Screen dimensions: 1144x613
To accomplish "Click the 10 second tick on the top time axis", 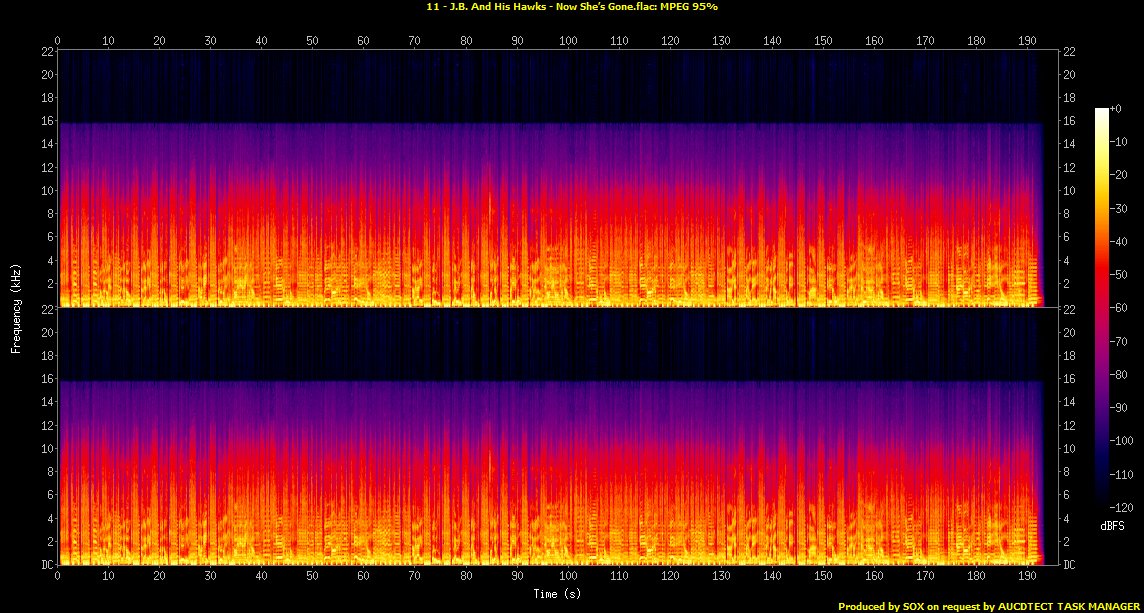I will point(109,41).
